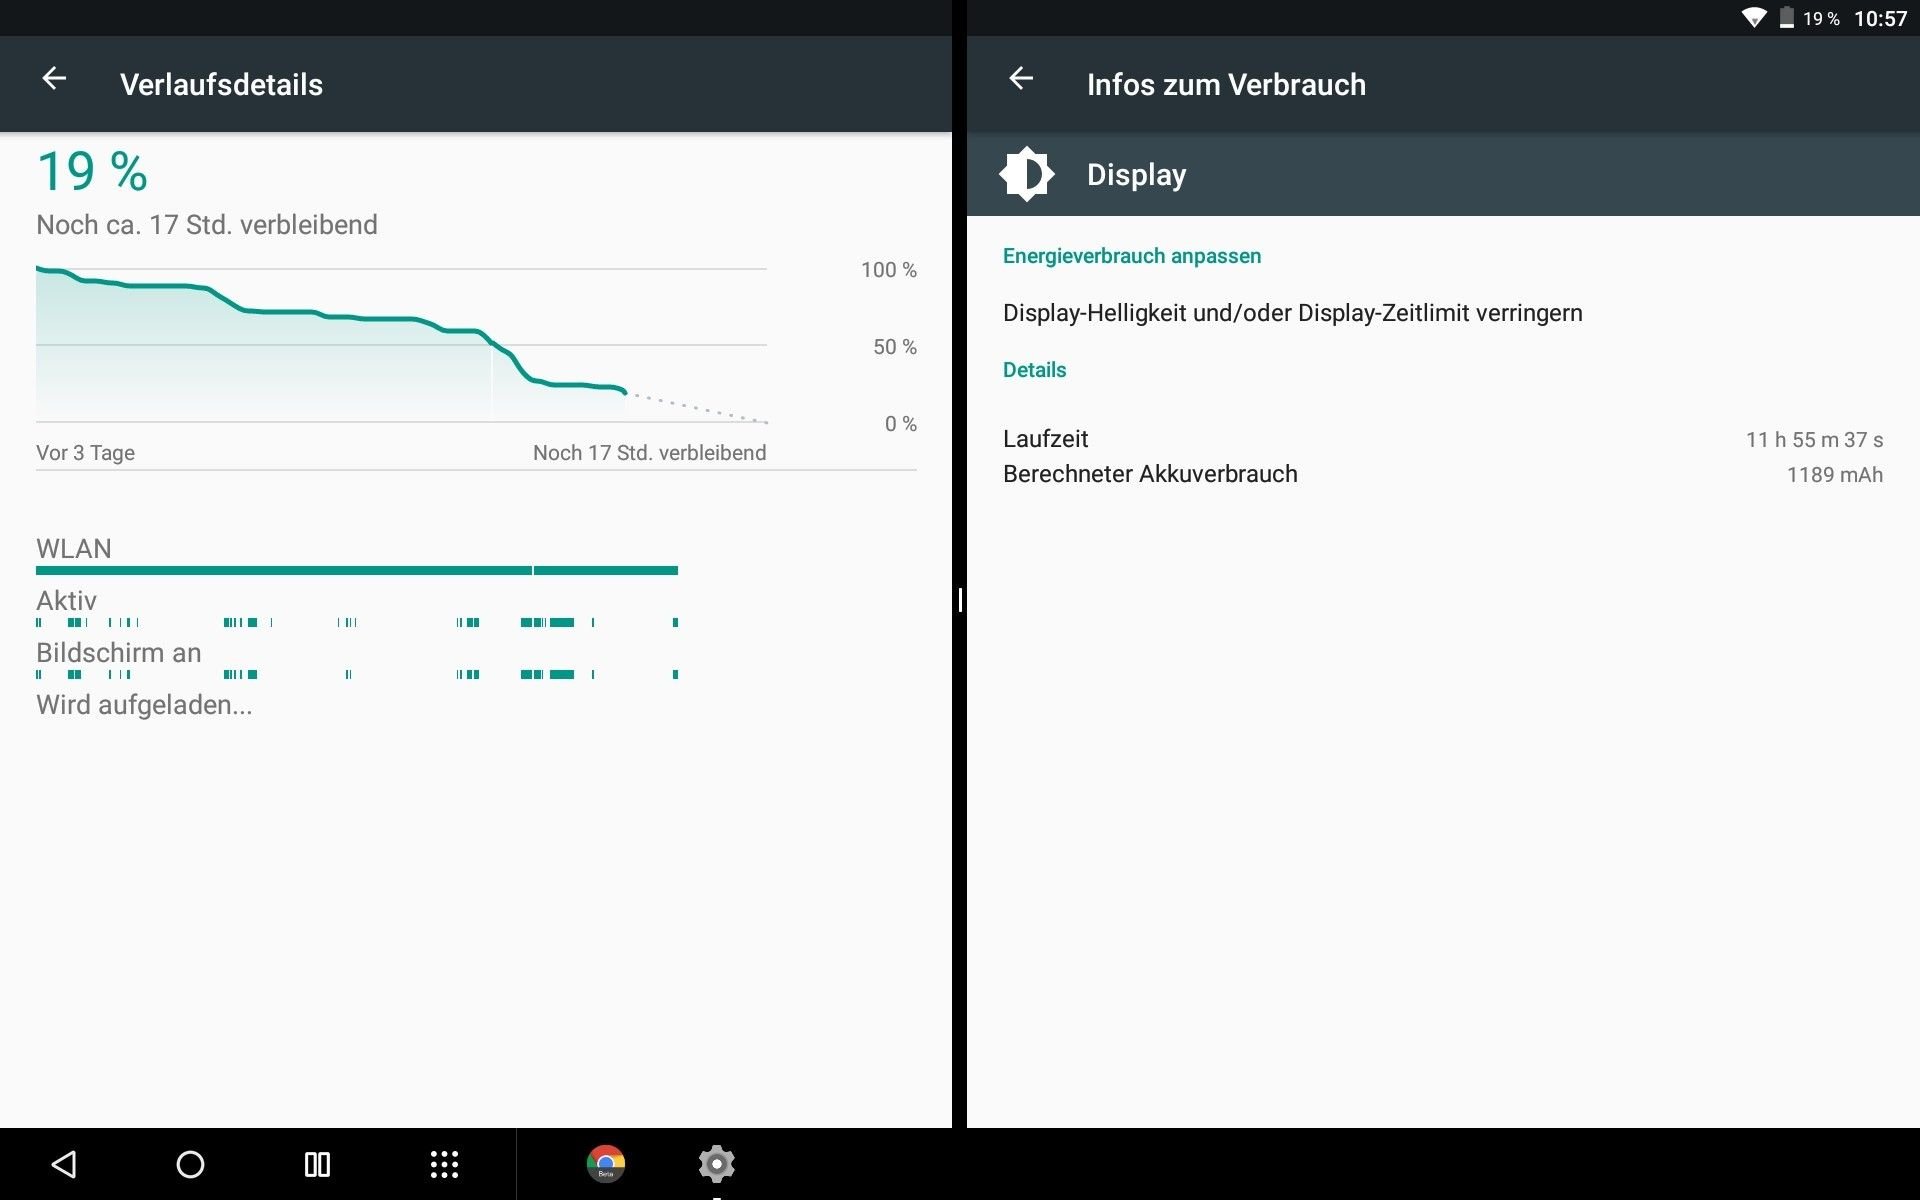Tap the Details section heading
Screen dimensions: 1920x1200
[1034, 370]
